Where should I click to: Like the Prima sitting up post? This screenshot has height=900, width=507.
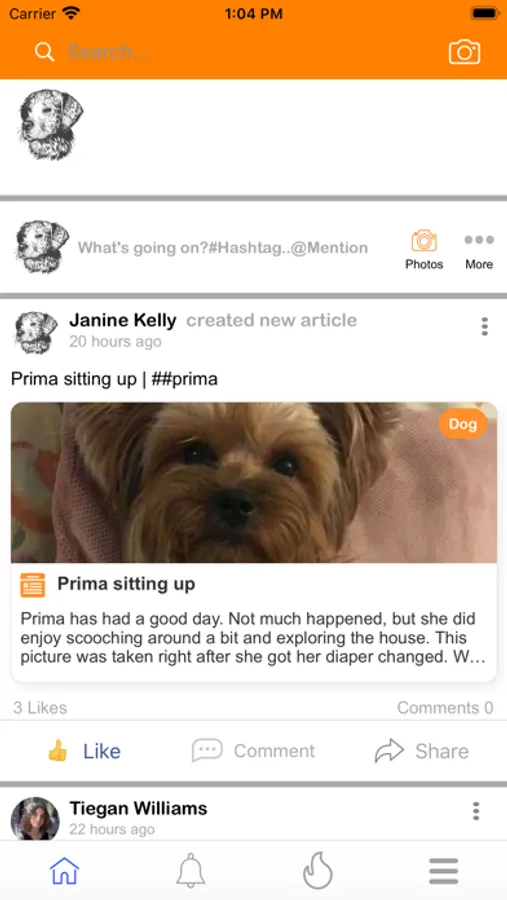coord(84,751)
